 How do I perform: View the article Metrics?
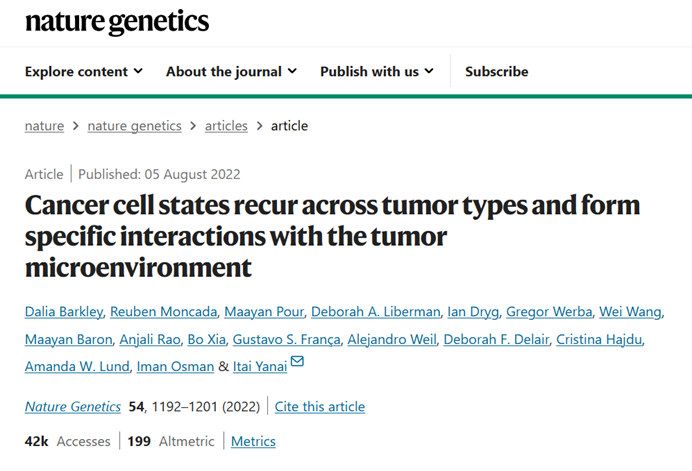point(253,441)
